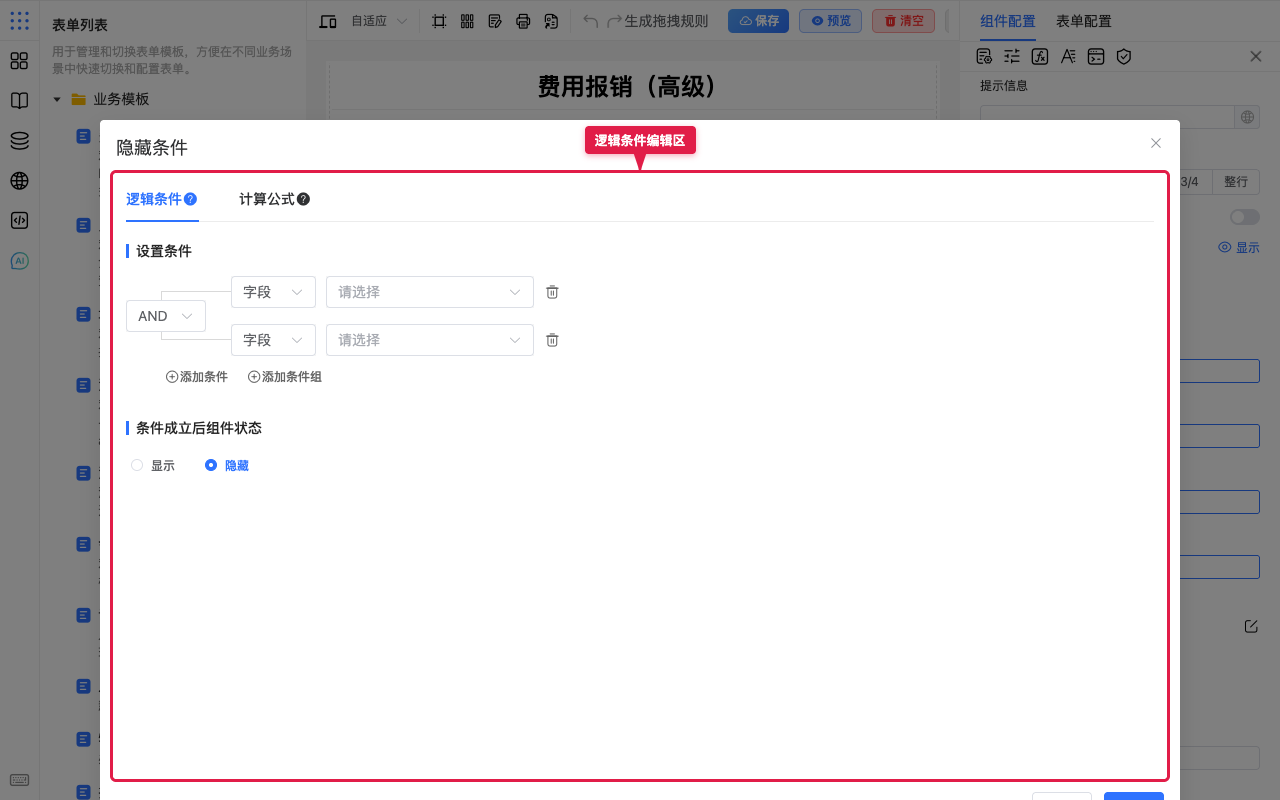Click the 条件成立后组件状态 heading
The image size is (1280, 800).
pos(199,428)
